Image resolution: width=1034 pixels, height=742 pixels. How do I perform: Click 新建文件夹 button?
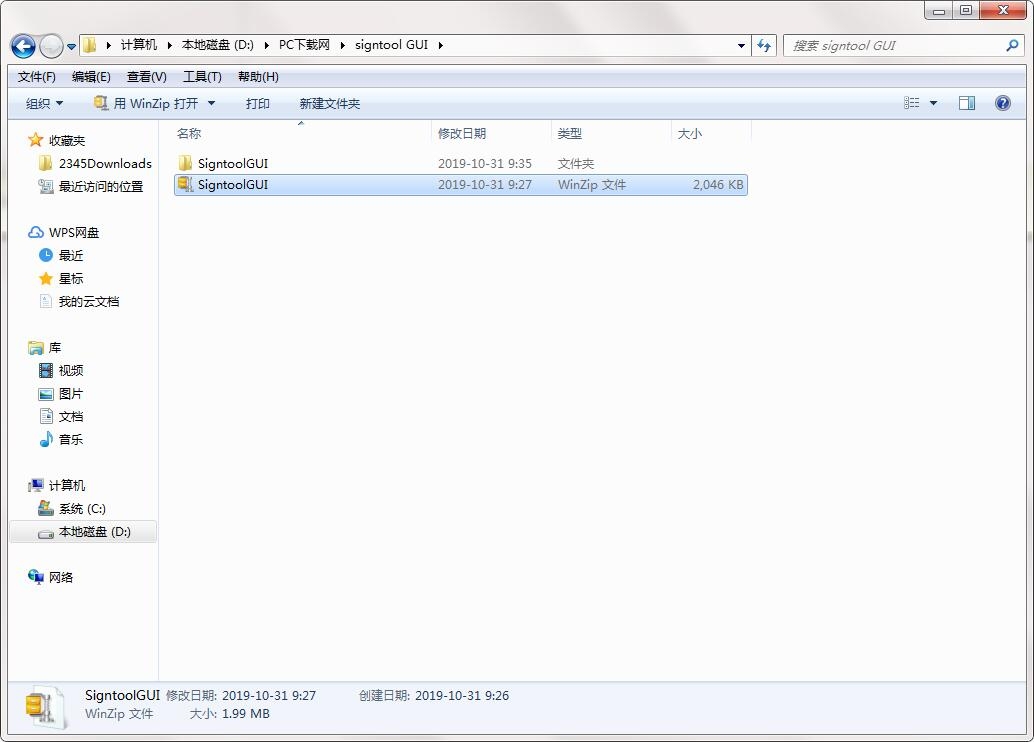[329, 104]
